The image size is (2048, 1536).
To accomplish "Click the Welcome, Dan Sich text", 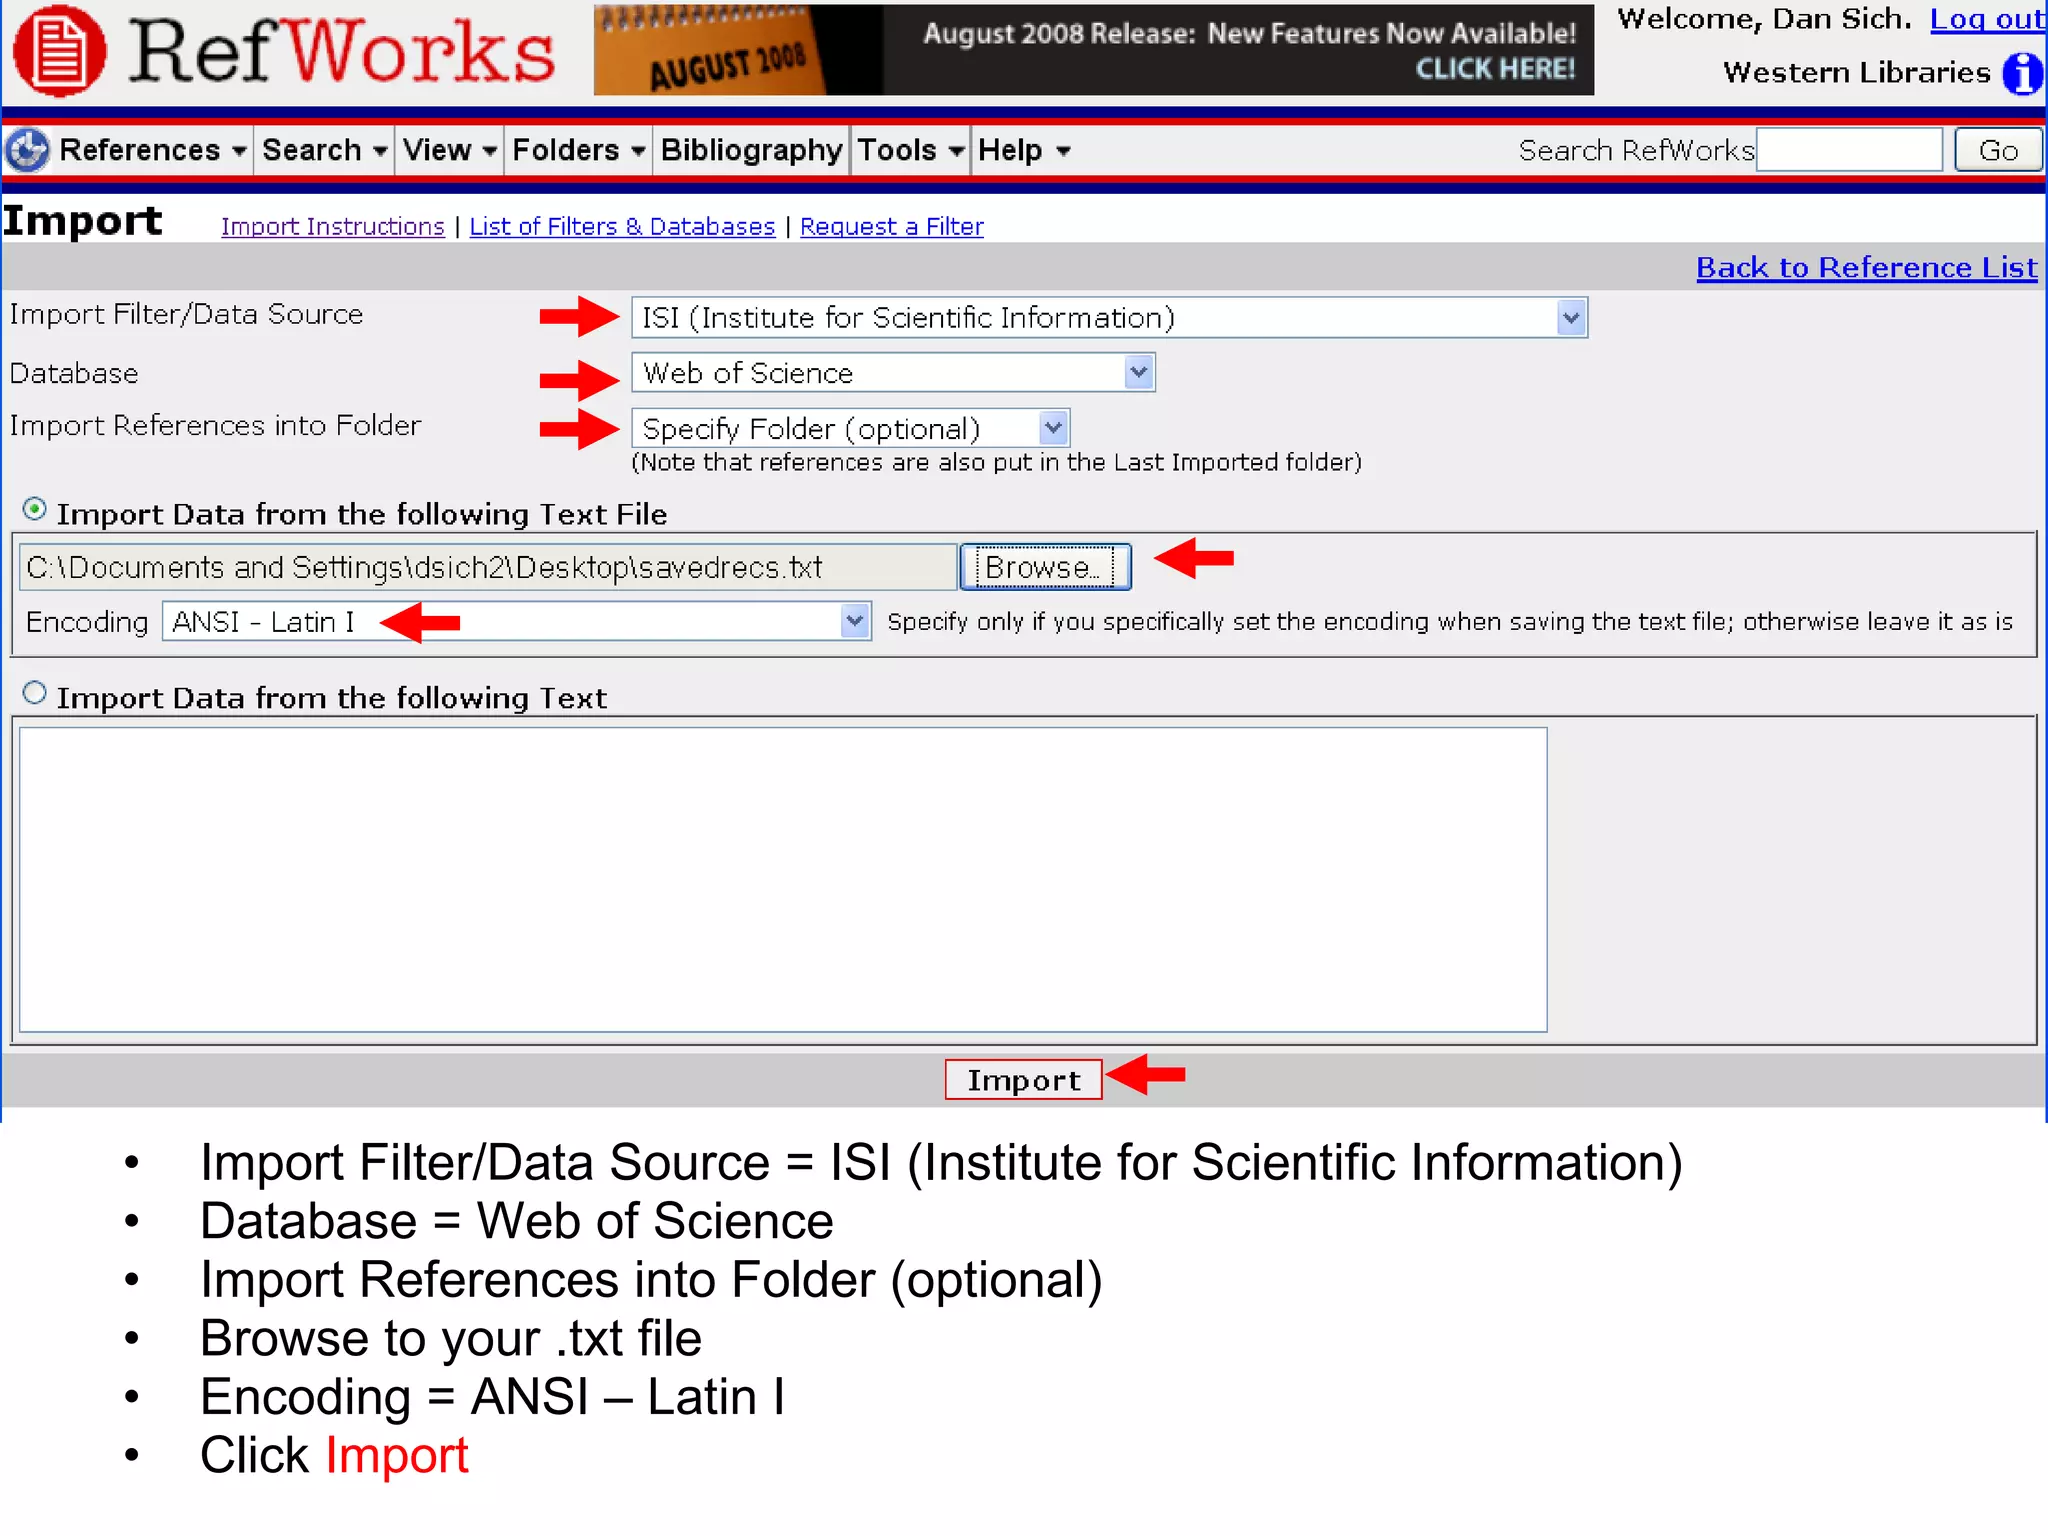I will click(1764, 19).
